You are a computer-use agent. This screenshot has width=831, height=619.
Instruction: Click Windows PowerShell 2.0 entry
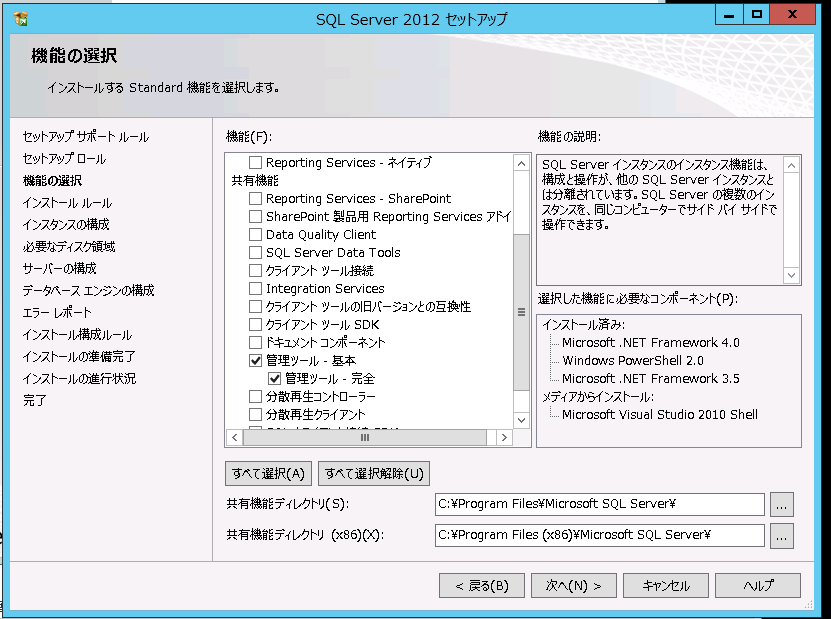coord(633,361)
